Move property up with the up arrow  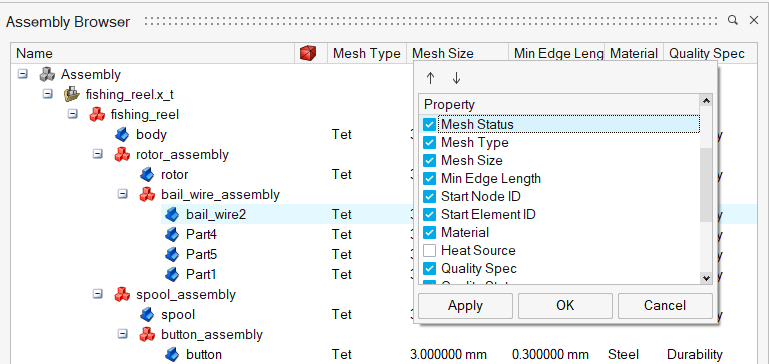pyautogui.click(x=431, y=78)
